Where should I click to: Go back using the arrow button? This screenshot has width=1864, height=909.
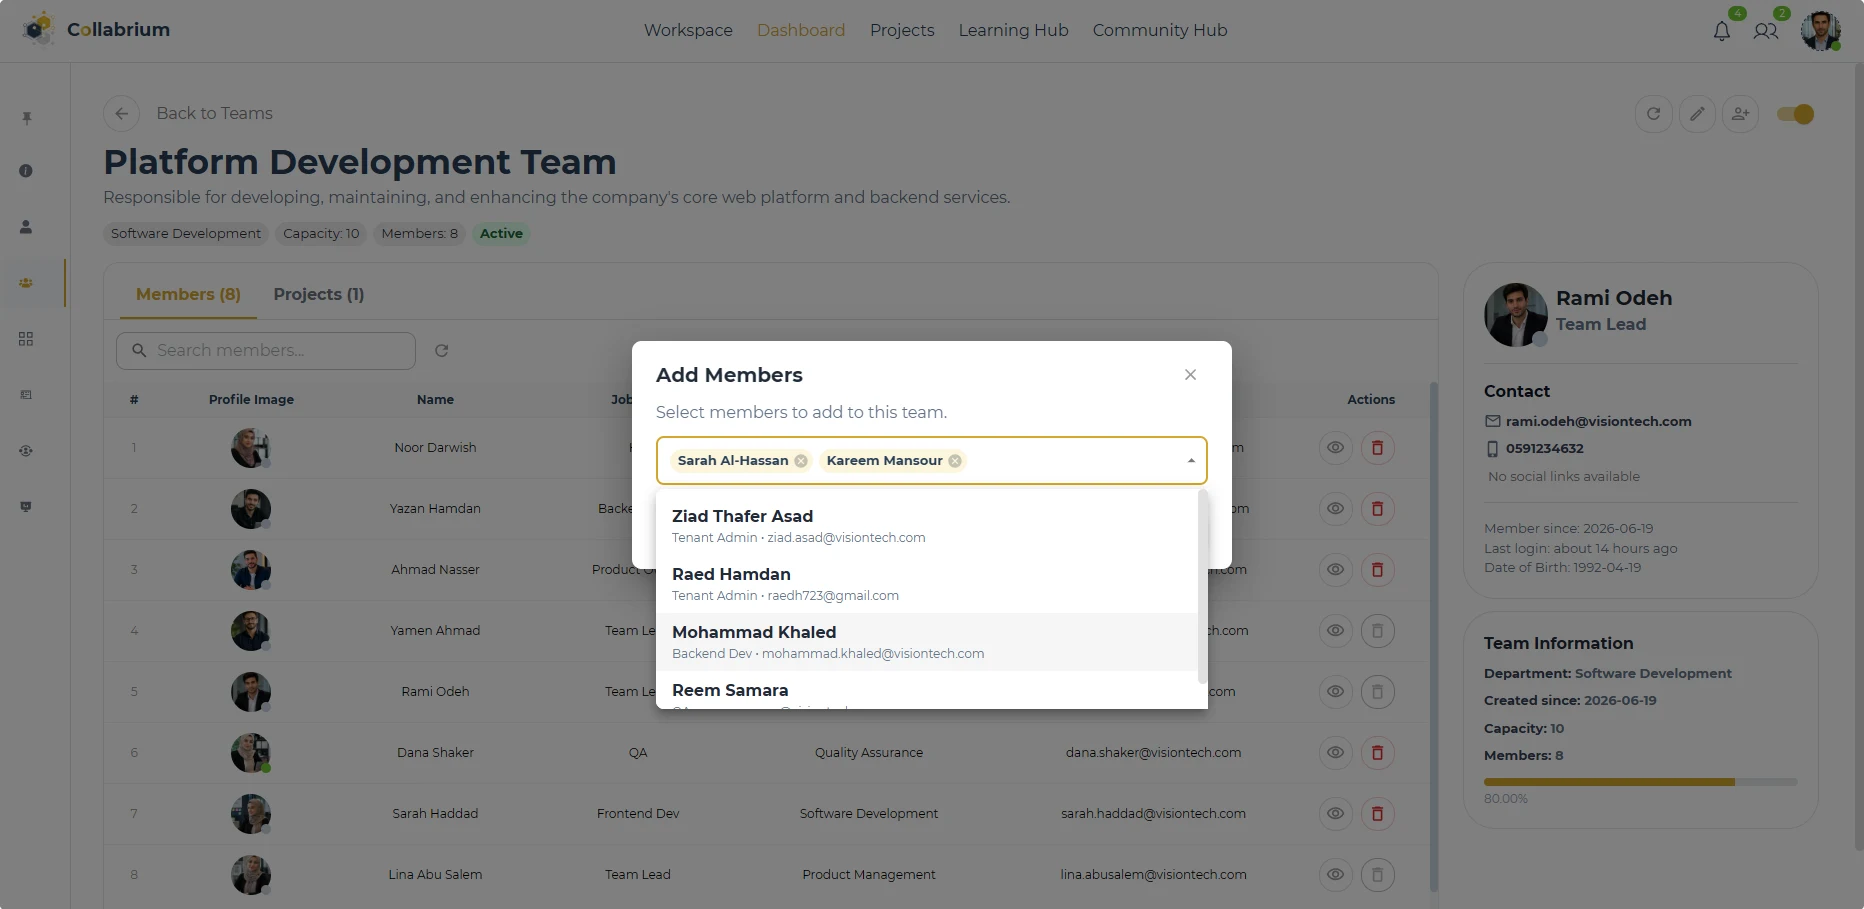(121, 113)
